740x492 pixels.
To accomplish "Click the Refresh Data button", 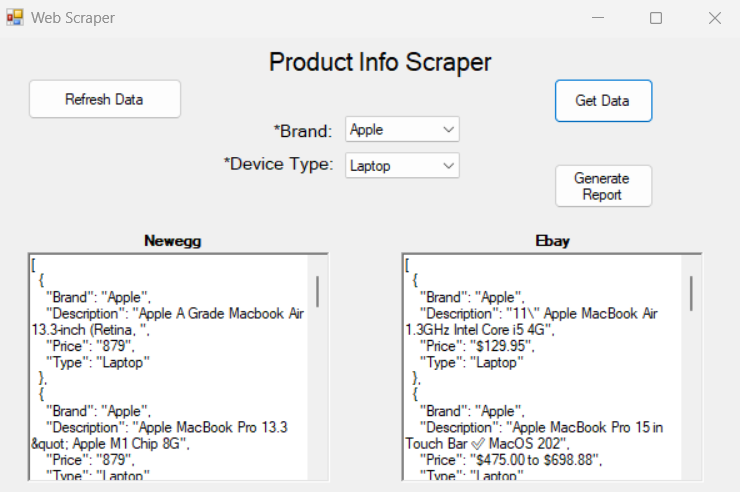I will point(105,99).
